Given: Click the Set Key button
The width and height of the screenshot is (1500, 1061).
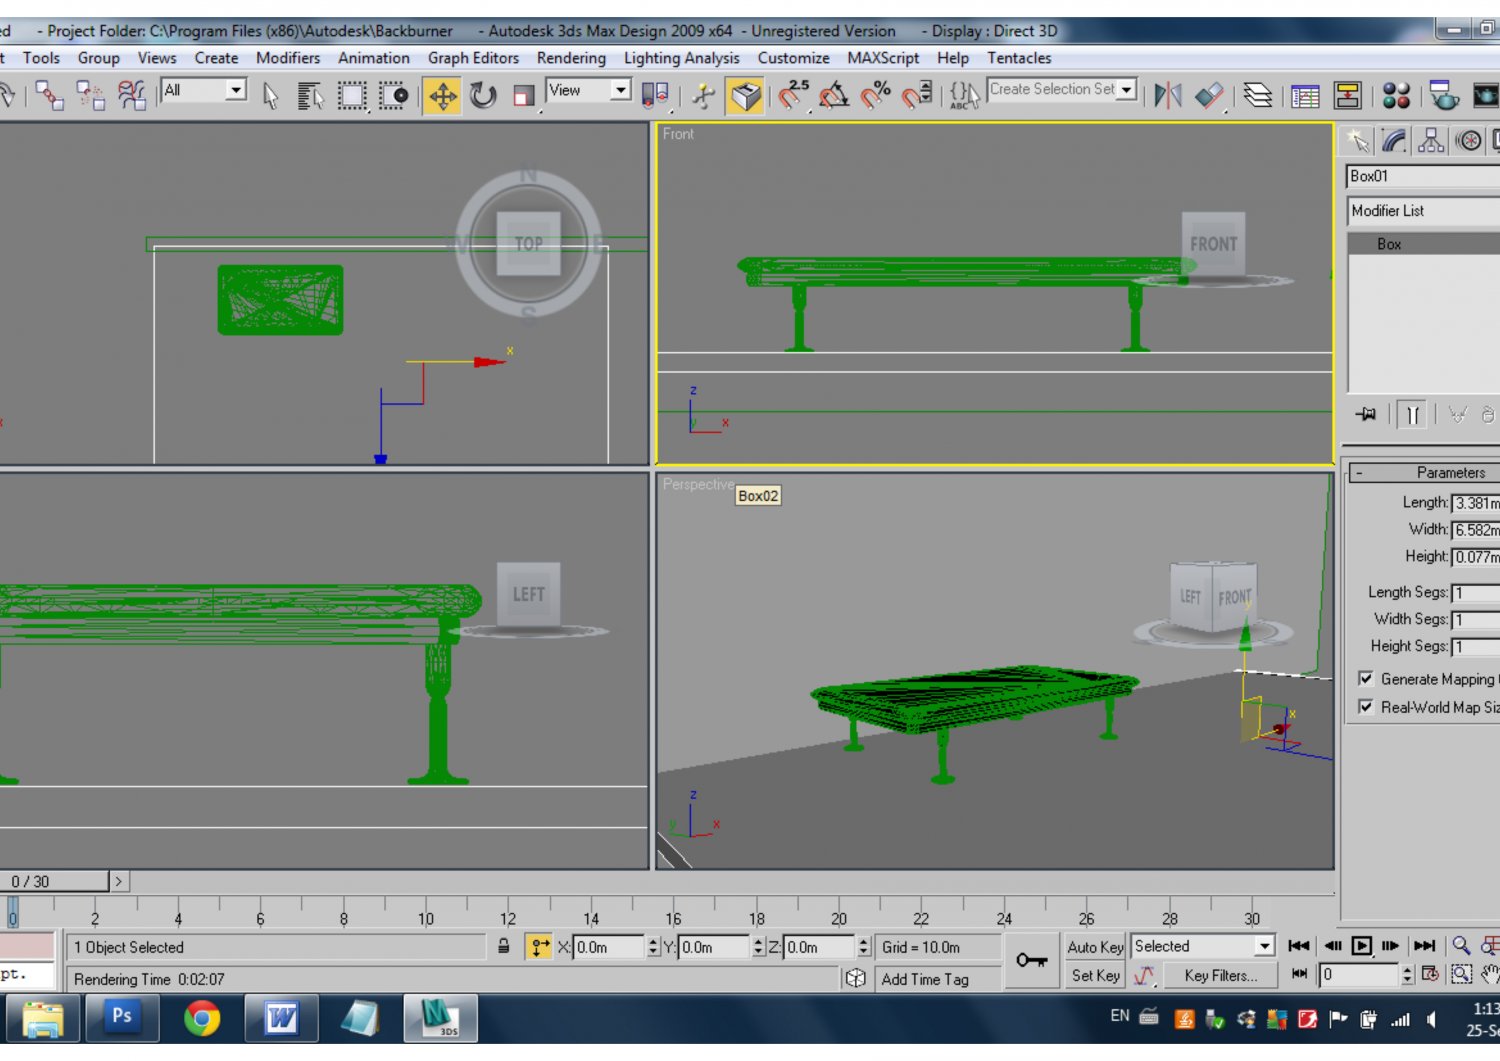Looking at the screenshot, I should [1095, 976].
